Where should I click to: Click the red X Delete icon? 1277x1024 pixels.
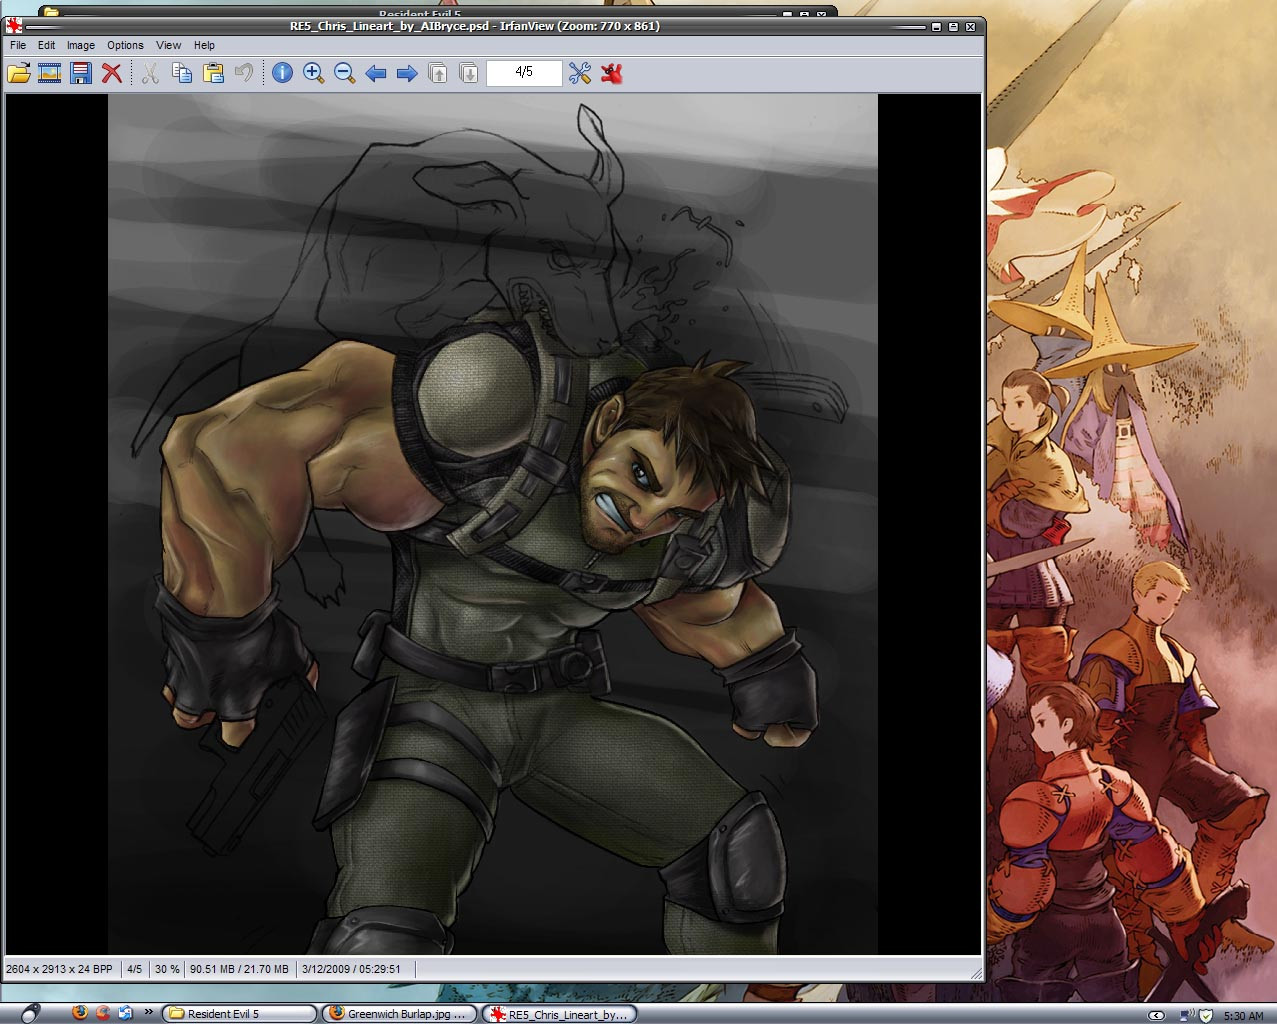coord(112,73)
